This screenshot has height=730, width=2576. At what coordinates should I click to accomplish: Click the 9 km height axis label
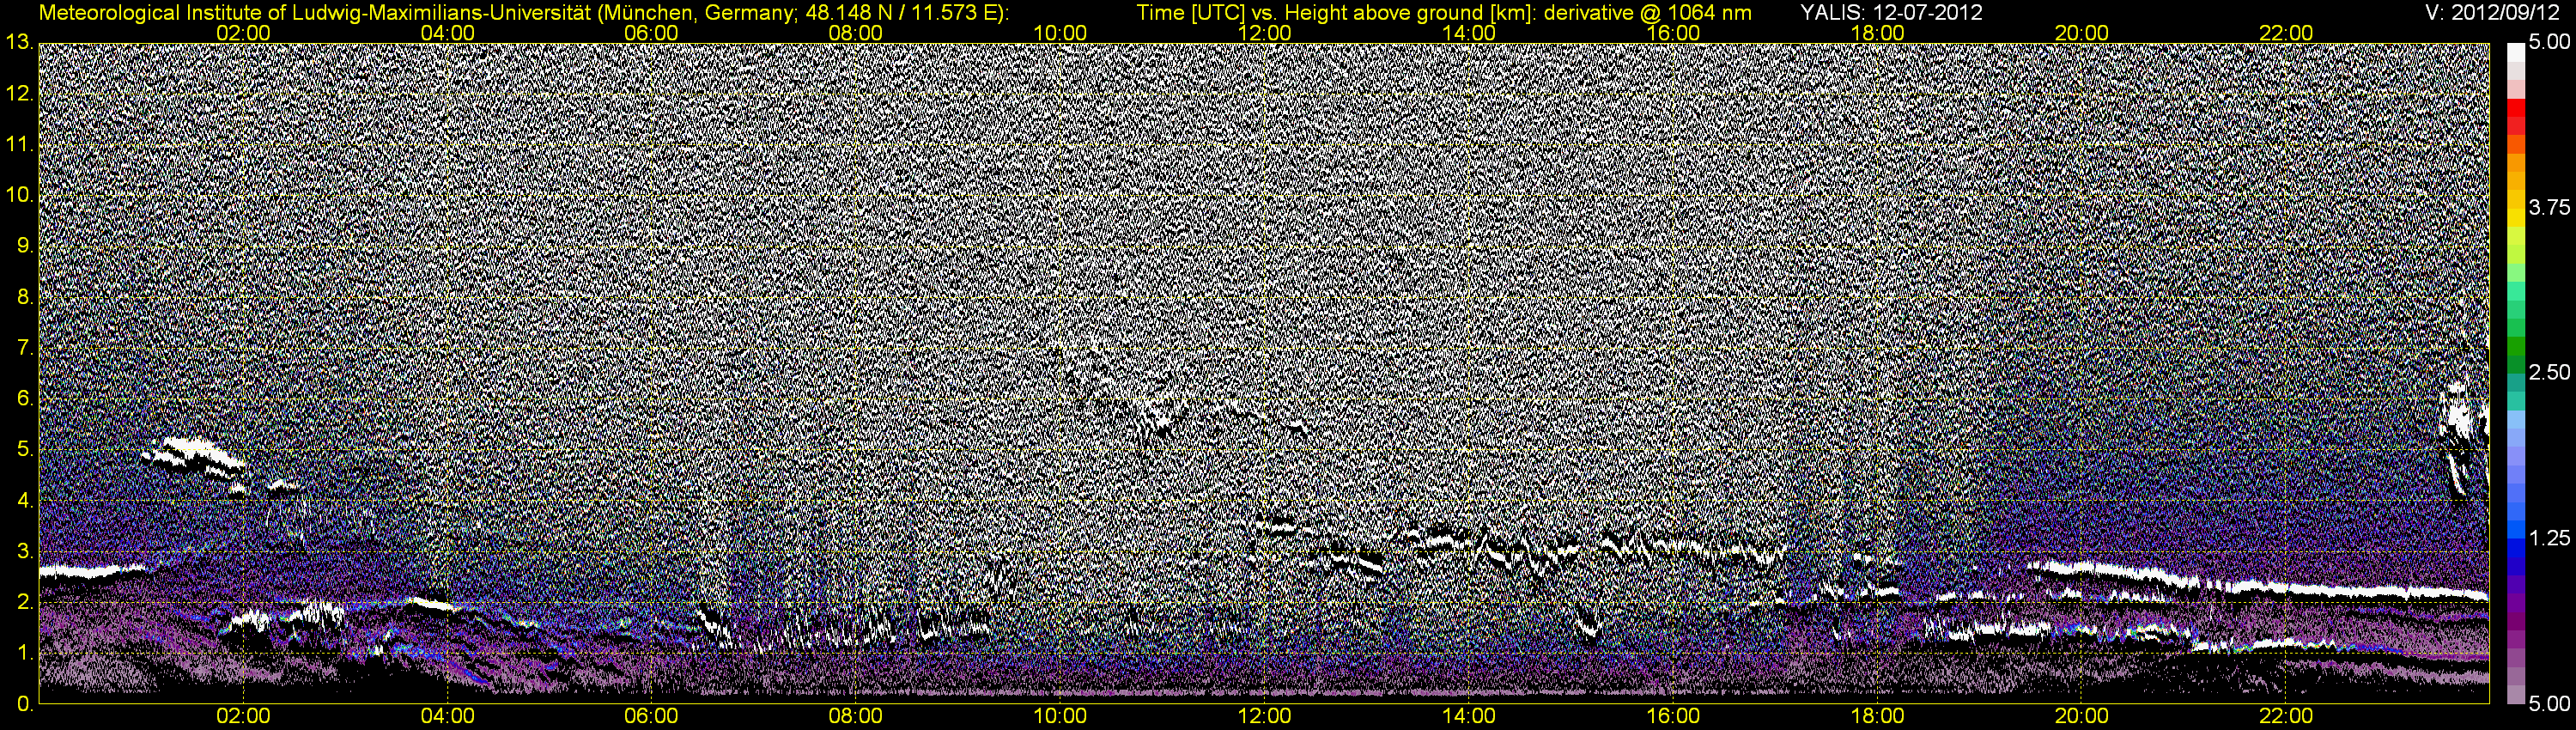(x=25, y=246)
